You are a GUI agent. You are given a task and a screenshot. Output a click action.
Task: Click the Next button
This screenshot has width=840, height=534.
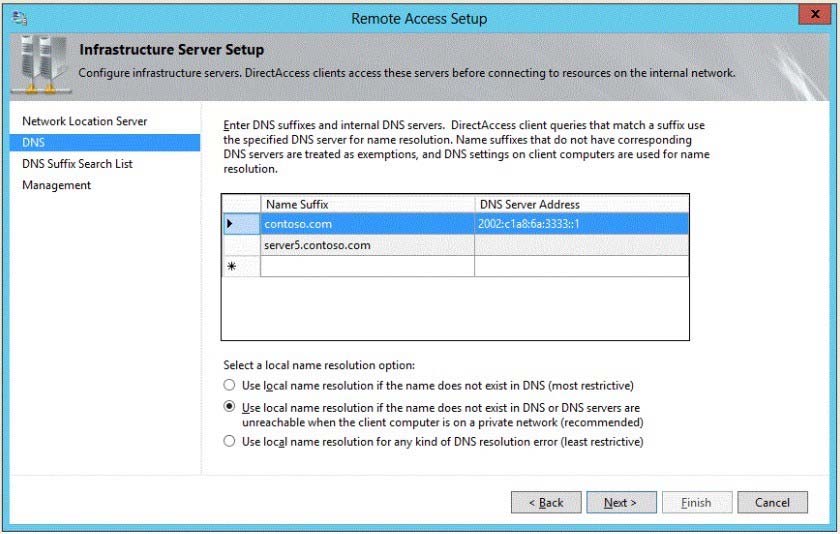[621, 502]
